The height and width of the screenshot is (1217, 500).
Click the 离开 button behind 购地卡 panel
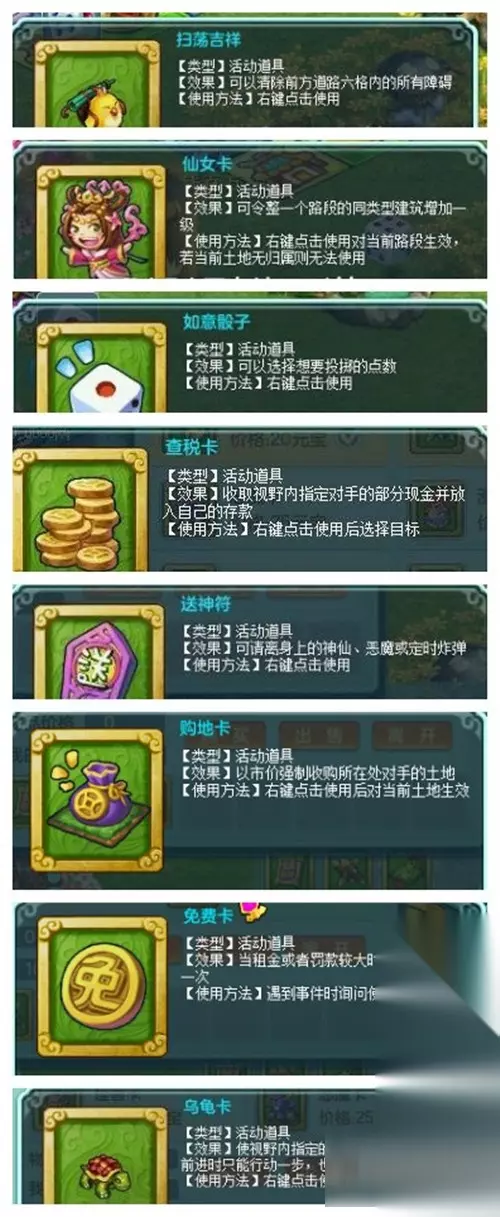click(x=412, y=735)
